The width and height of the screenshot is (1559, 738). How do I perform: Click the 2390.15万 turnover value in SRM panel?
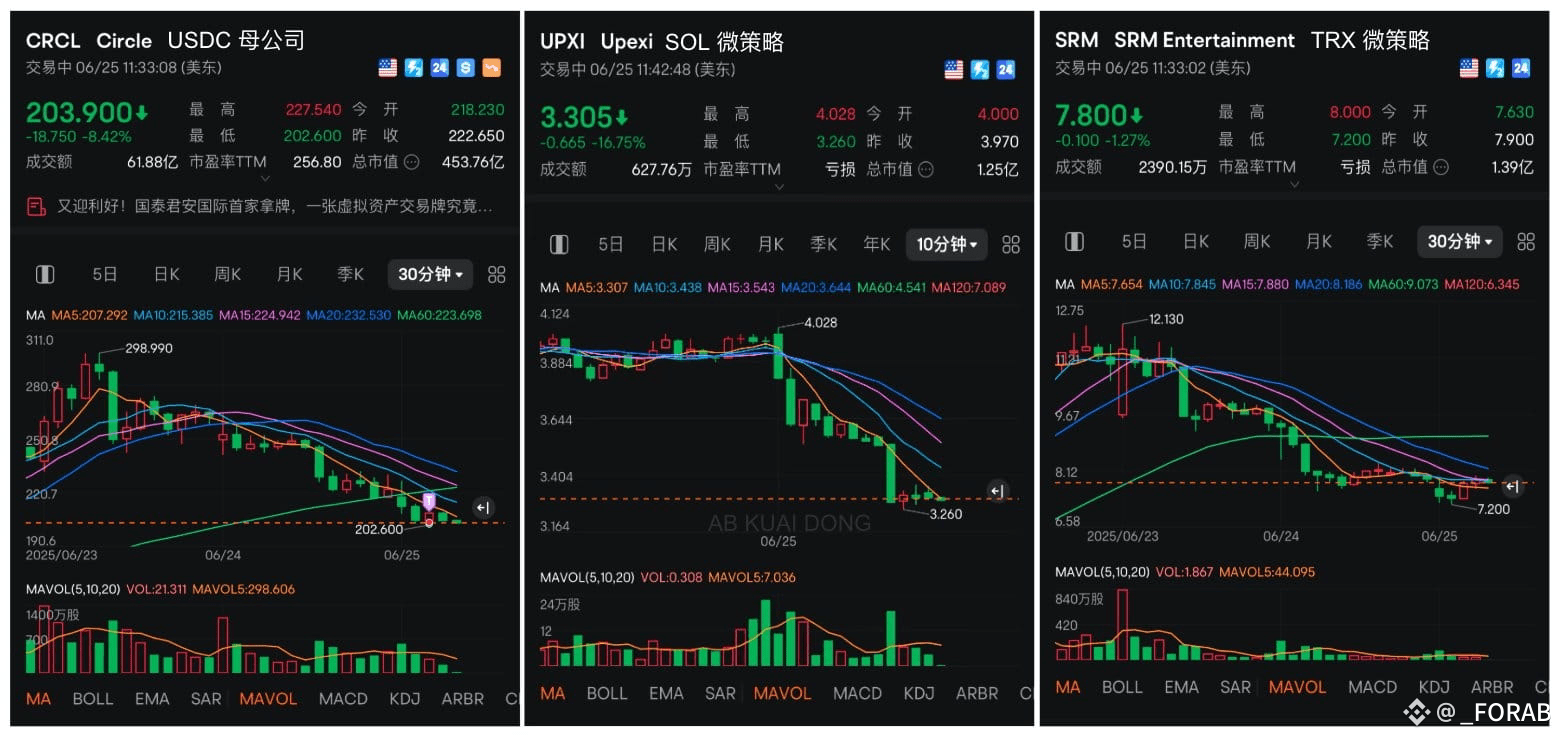[x=1172, y=167]
